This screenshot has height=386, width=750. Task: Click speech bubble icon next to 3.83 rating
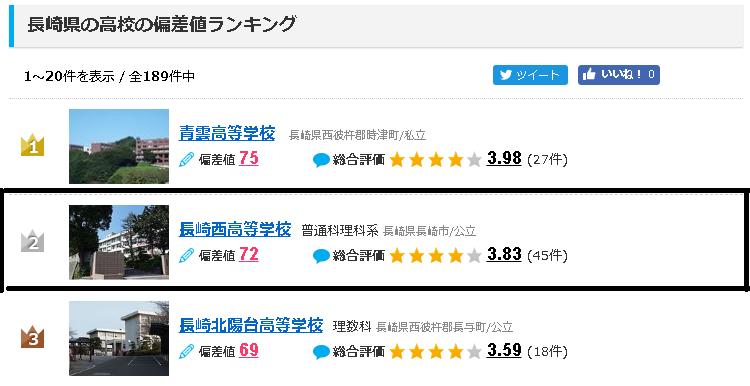coord(321,256)
